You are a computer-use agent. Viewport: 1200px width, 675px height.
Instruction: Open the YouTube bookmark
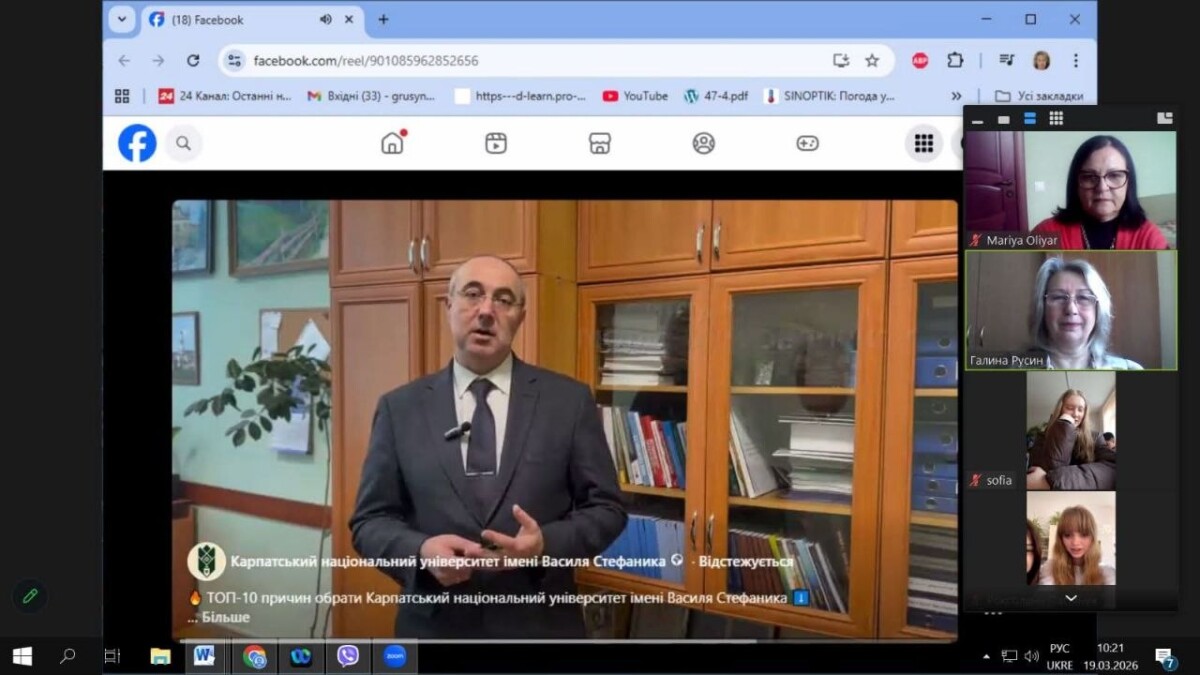click(635, 96)
